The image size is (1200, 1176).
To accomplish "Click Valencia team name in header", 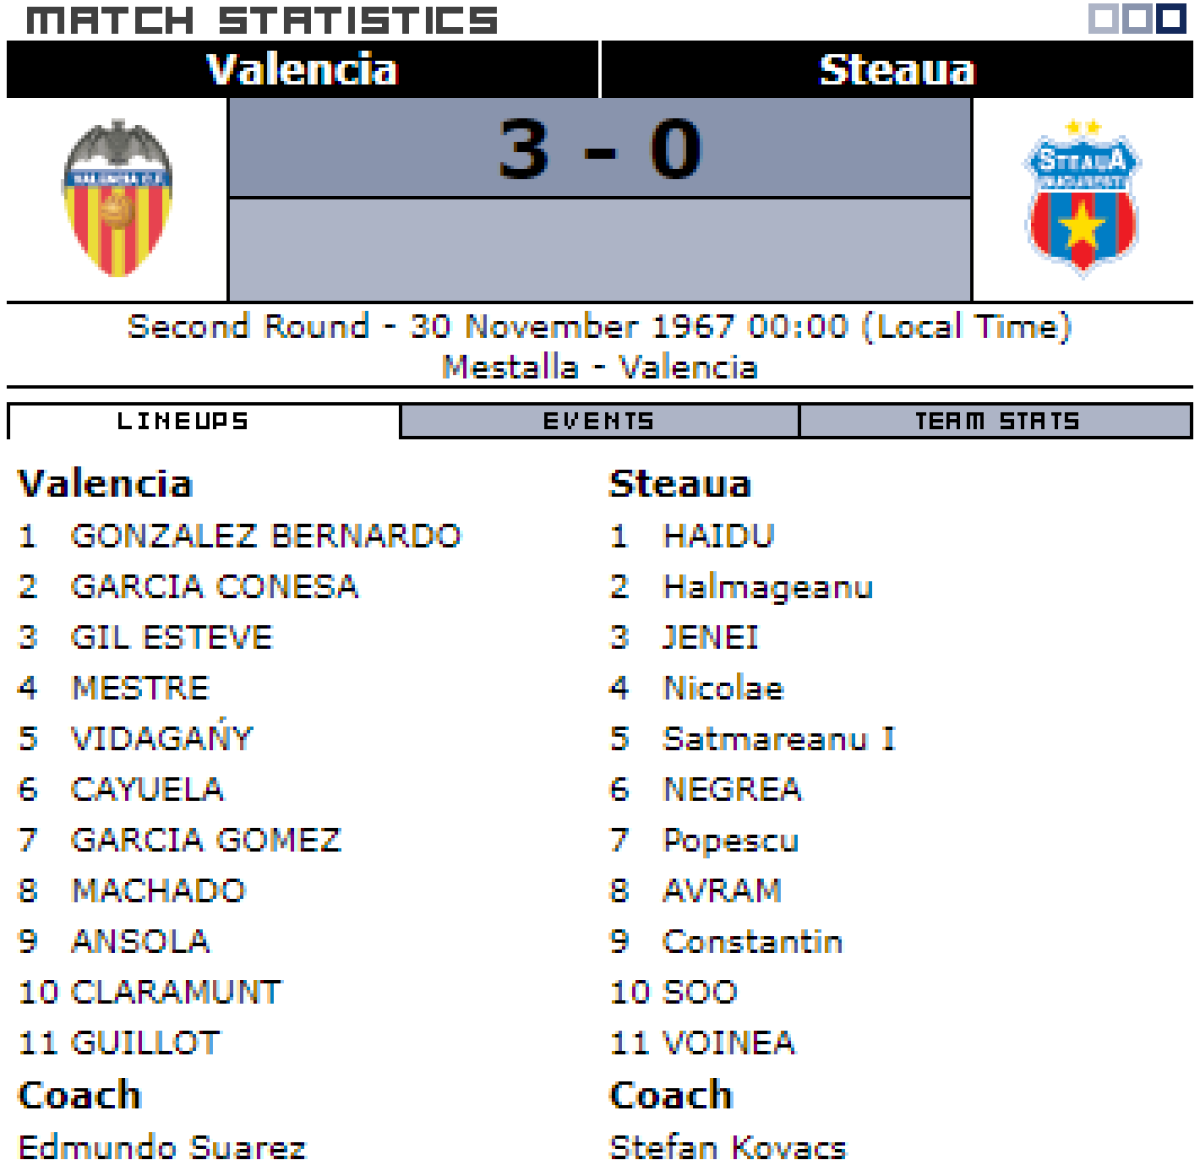I will 302,69.
